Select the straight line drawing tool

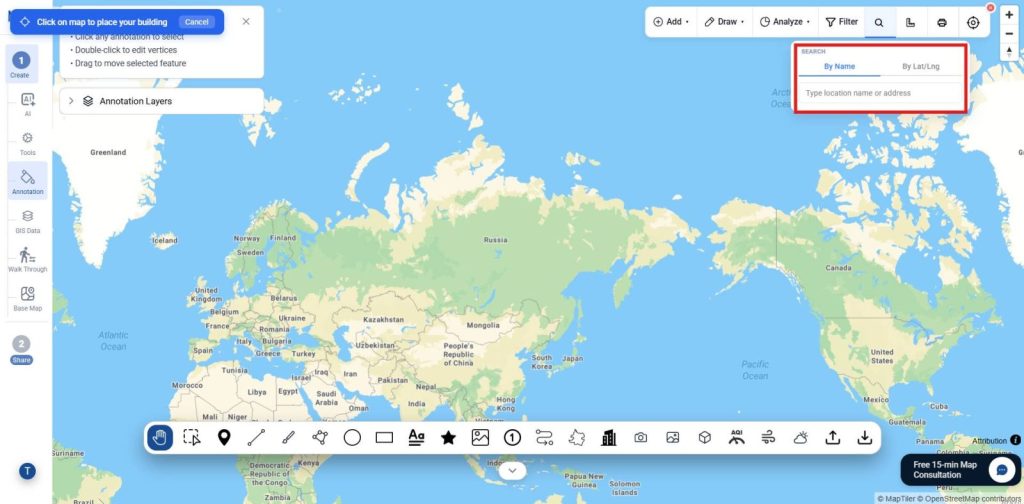tap(256, 437)
